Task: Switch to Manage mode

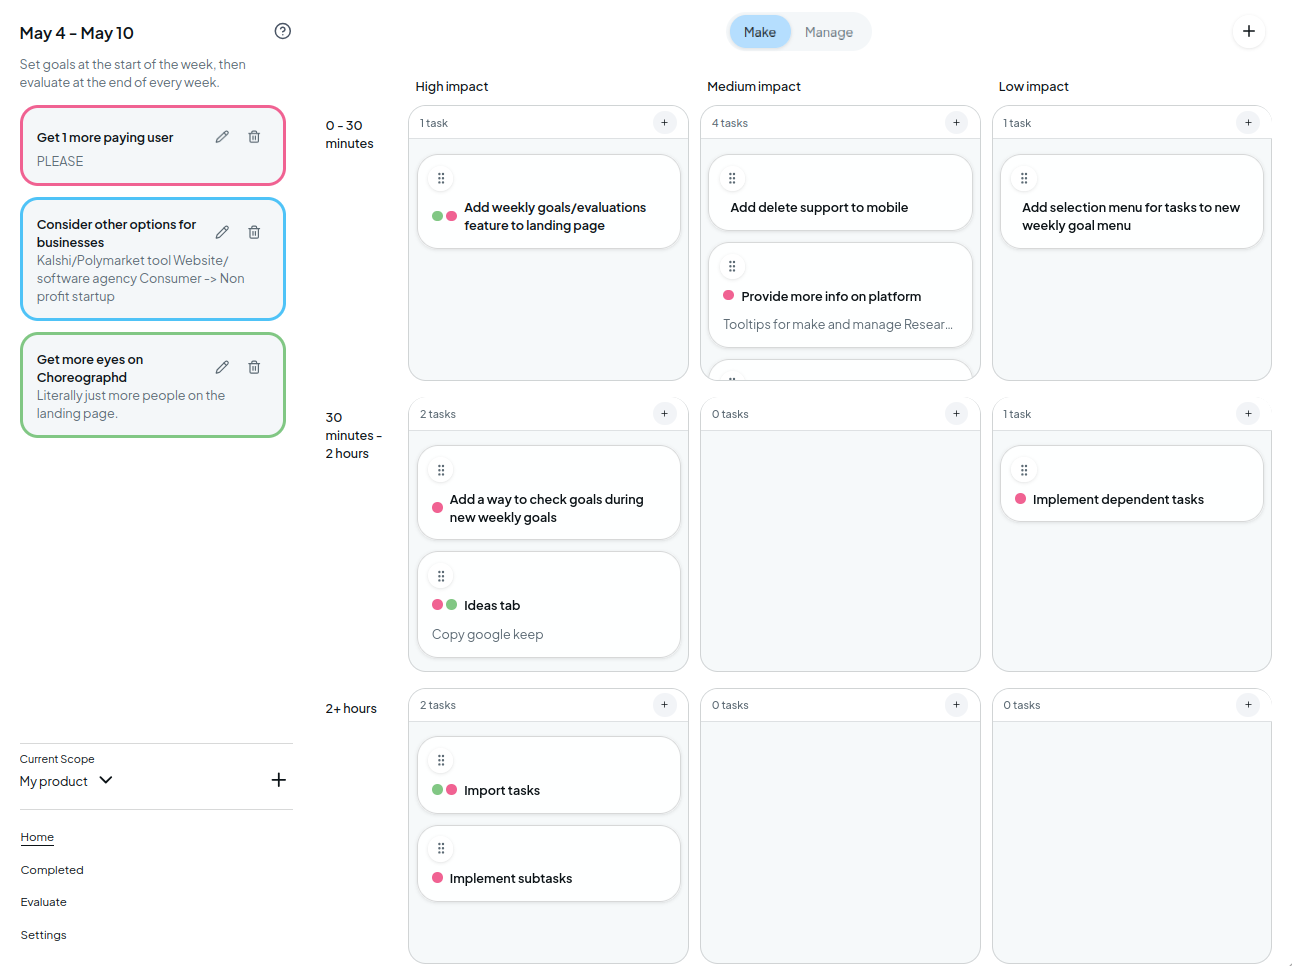Action: (829, 32)
